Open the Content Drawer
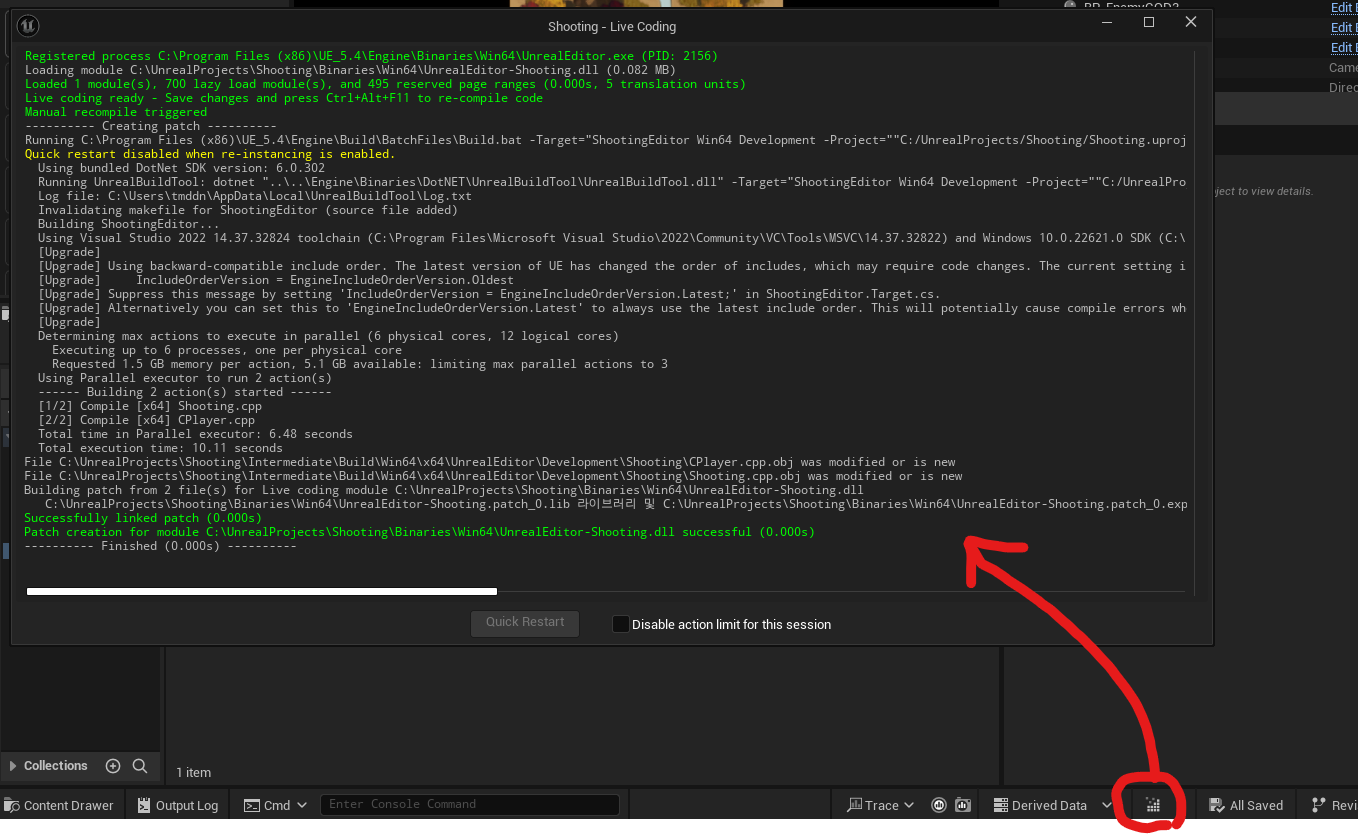The width and height of the screenshot is (1358, 836). [x=59, y=805]
